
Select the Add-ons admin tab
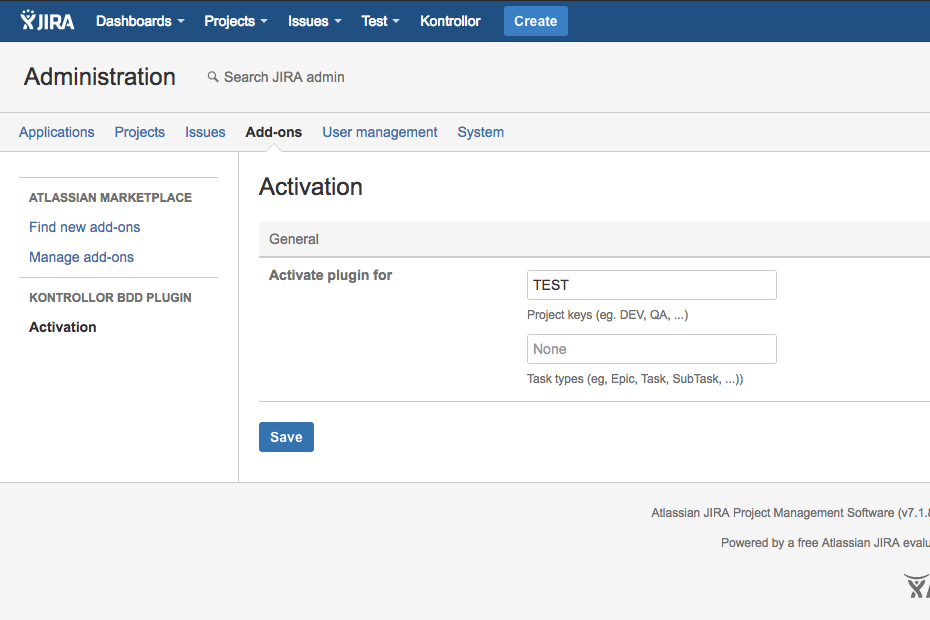tap(273, 132)
